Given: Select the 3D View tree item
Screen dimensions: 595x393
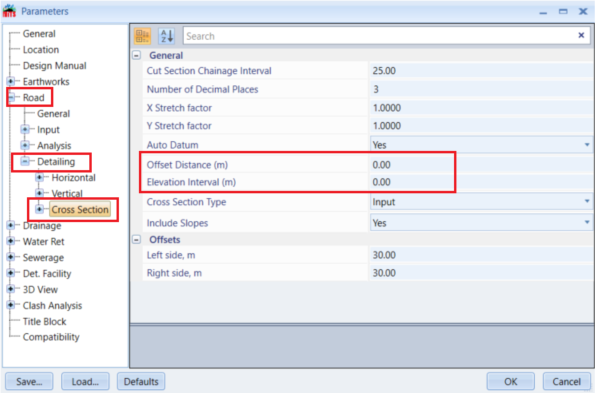Looking at the screenshot, I should (40, 289).
